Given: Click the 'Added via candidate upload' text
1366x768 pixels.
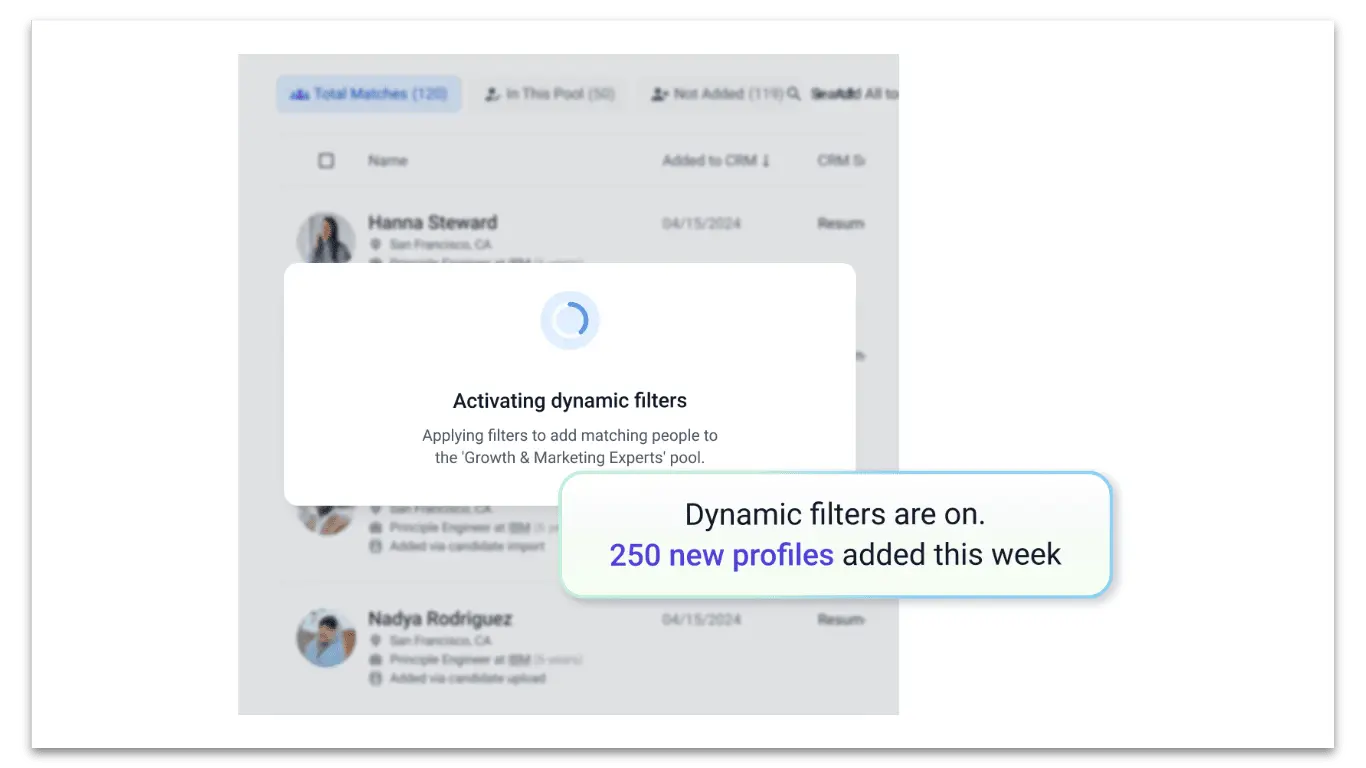Looking at the screenshot, I should (x=468, y=678).
